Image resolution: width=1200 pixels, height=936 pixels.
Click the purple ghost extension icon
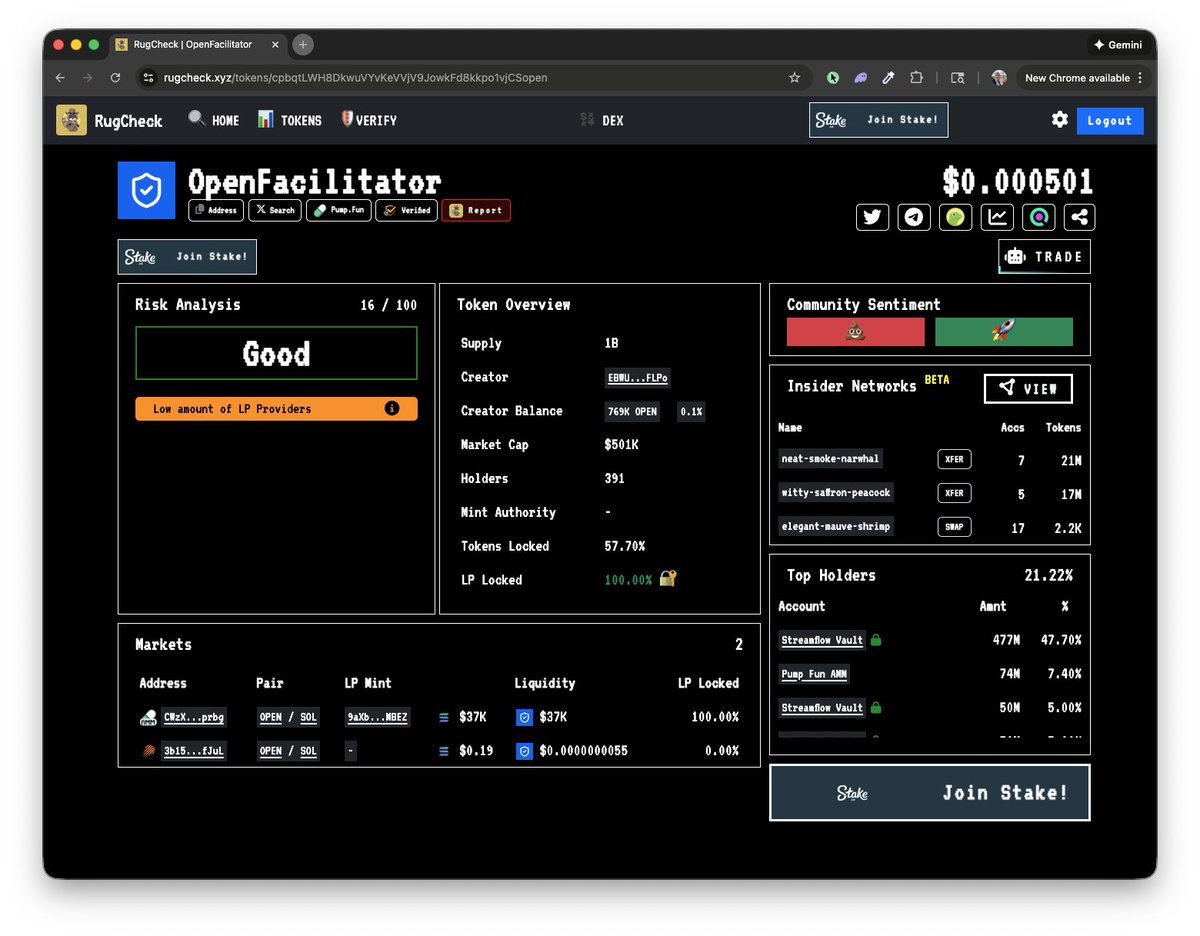[860, 77]
